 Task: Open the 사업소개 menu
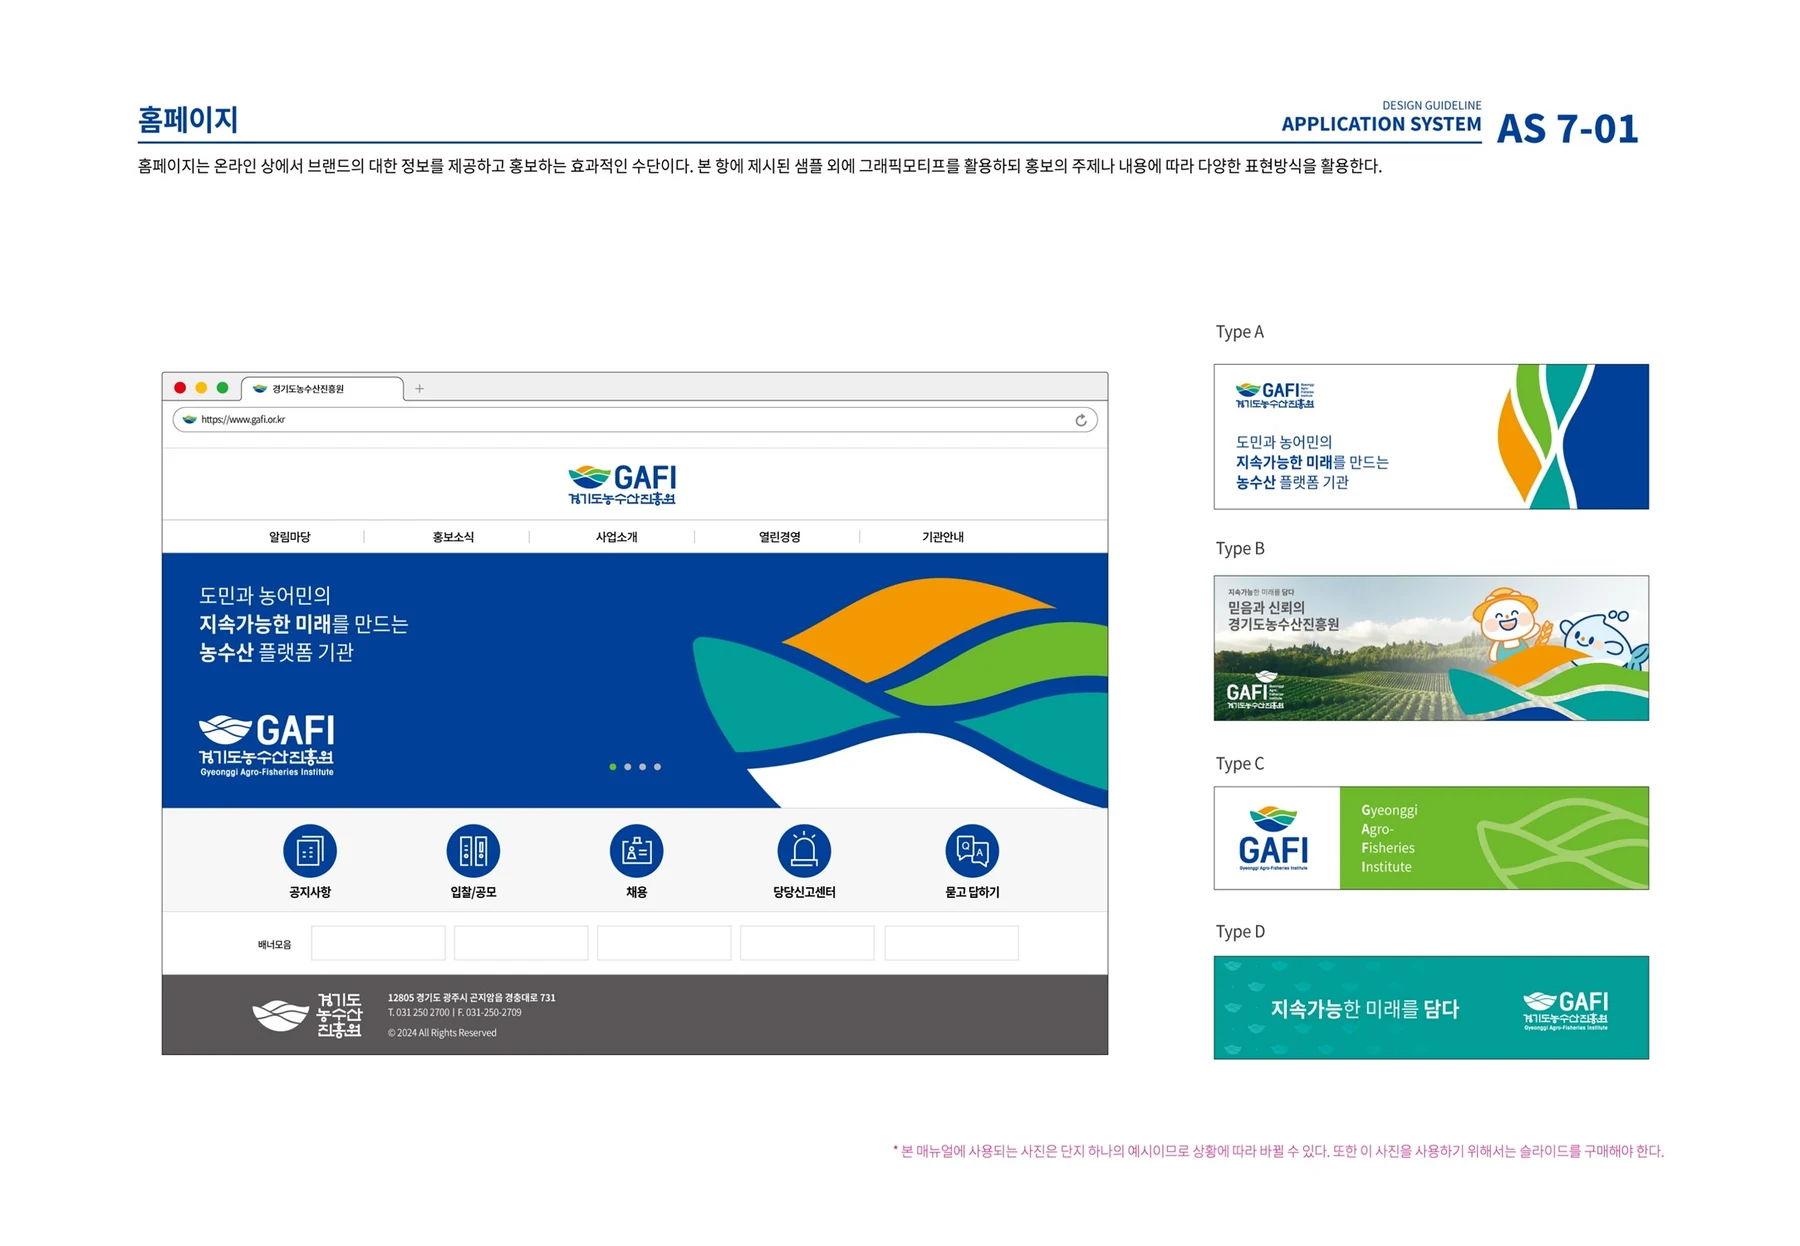[616, 537]
